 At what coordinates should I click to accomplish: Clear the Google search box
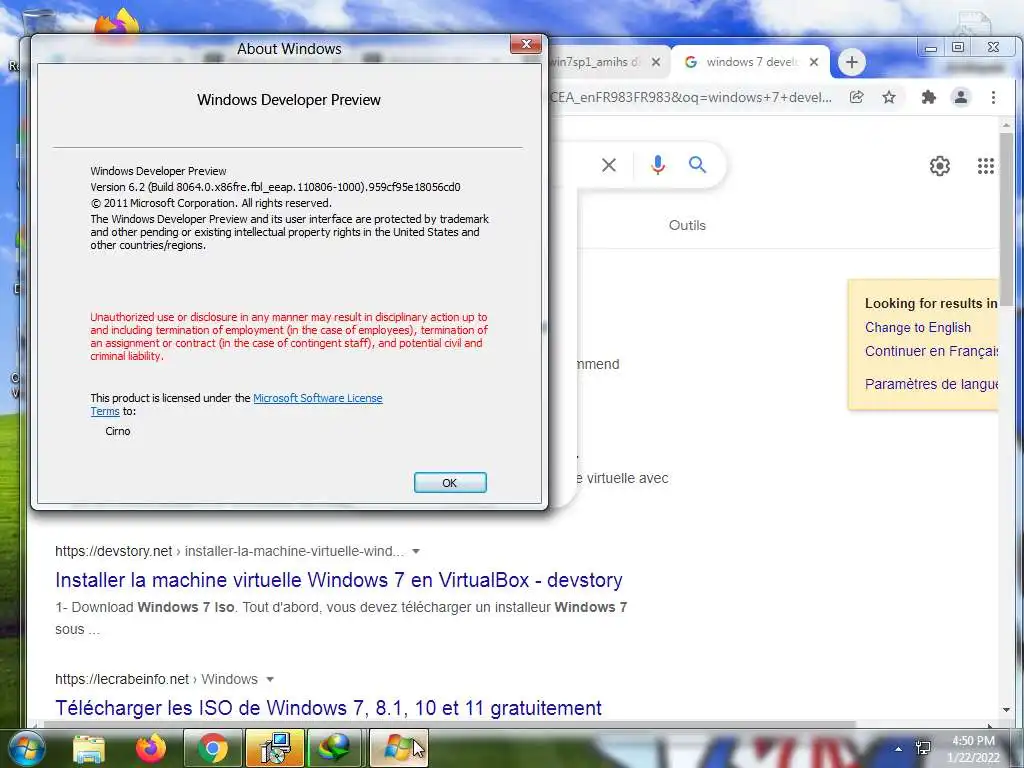tap(609, 165)
